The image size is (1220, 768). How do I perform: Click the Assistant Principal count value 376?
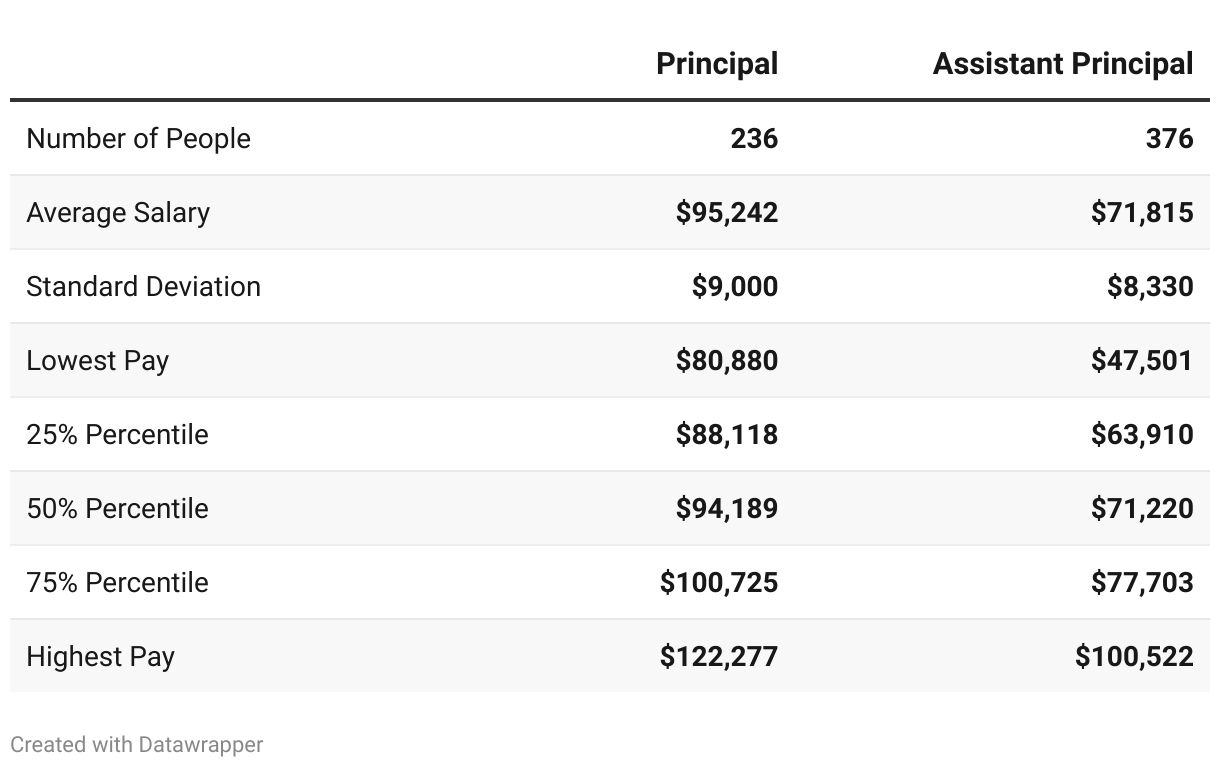(1169, 139)
